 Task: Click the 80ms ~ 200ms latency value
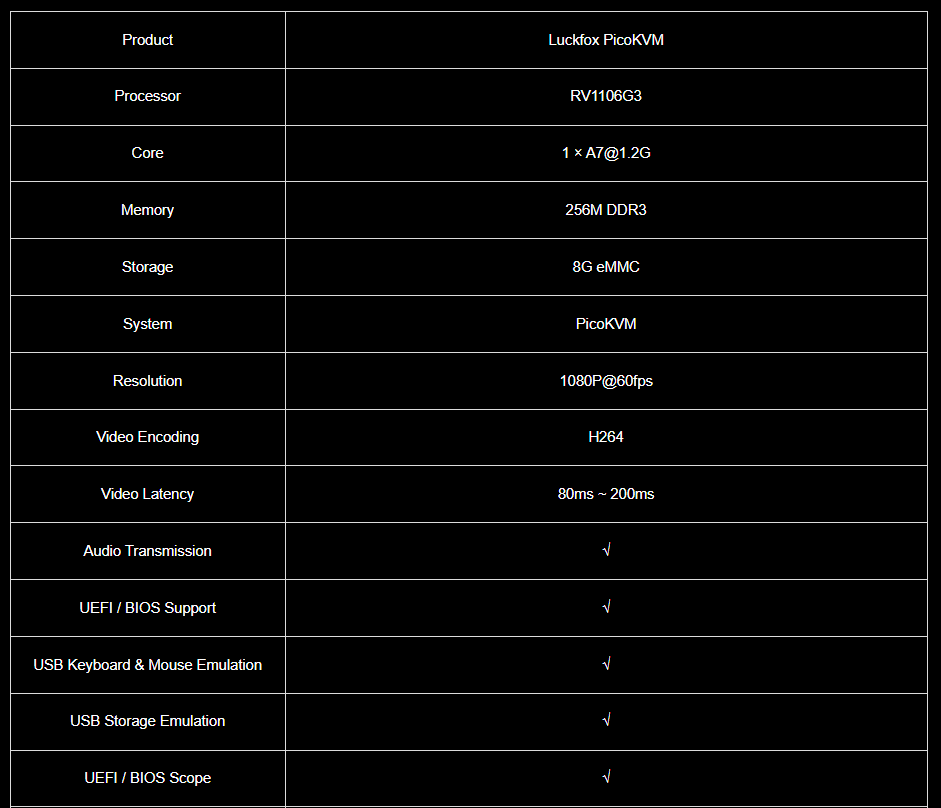[606, 494]
